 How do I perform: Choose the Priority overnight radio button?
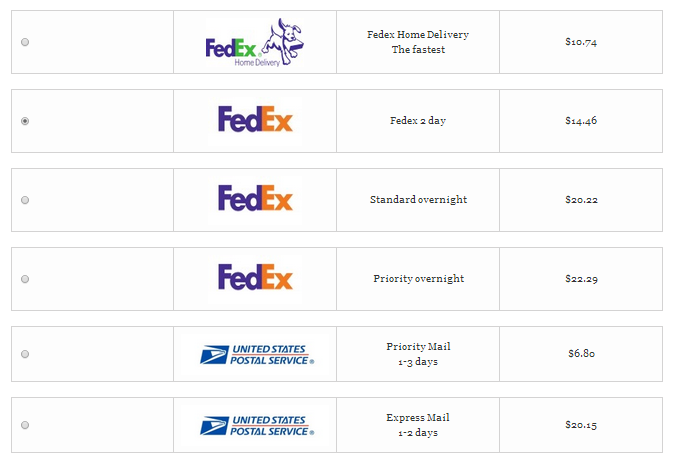25,279
